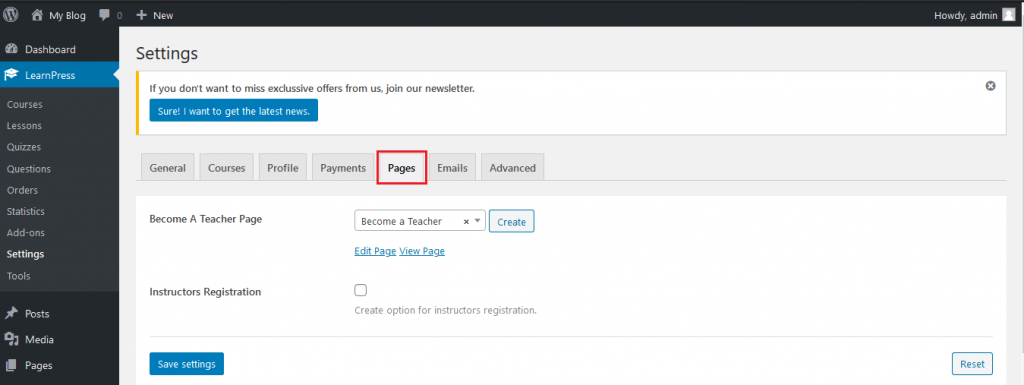Enable the Instructors Registration checkbox

(360, 290)
